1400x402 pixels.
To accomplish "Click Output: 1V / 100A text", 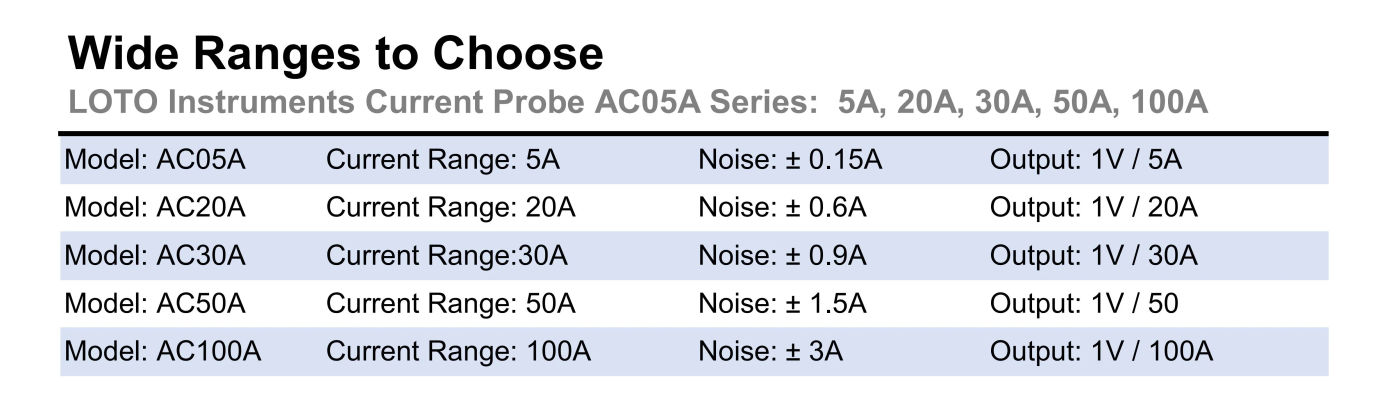I will click(1101, 352).
